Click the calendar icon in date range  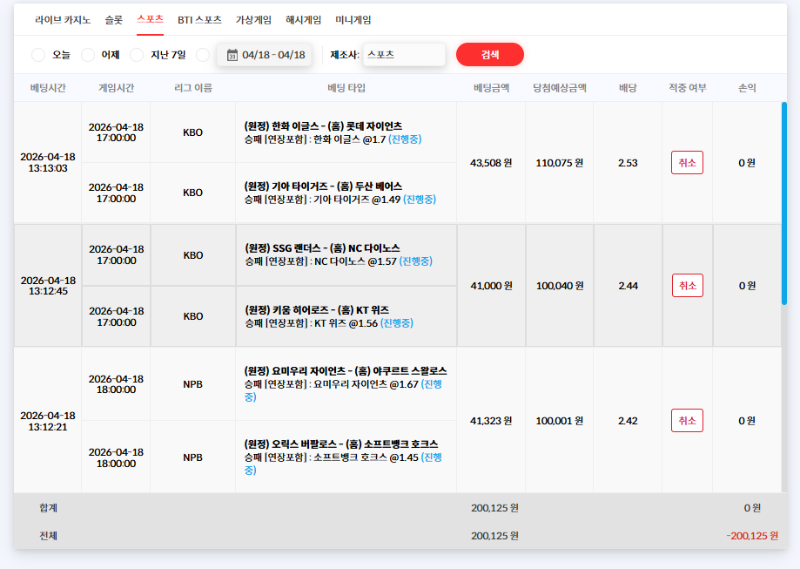tap(231, 55)
